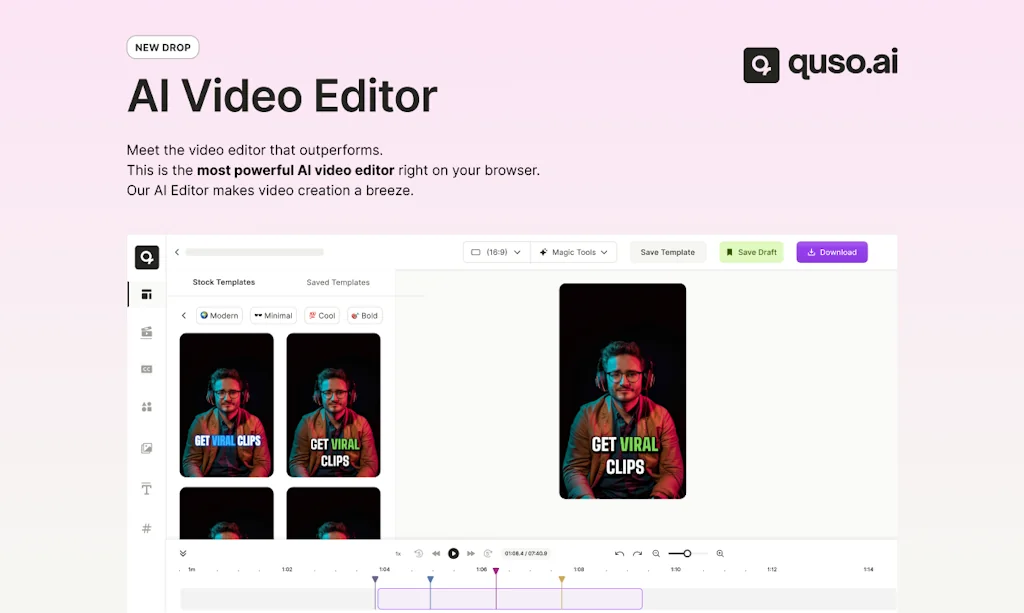The height and width of the screenshot is (613, 1024).
Task: Open the Hashtags panel in the sidebar
Action: click(x=146, y=528)
